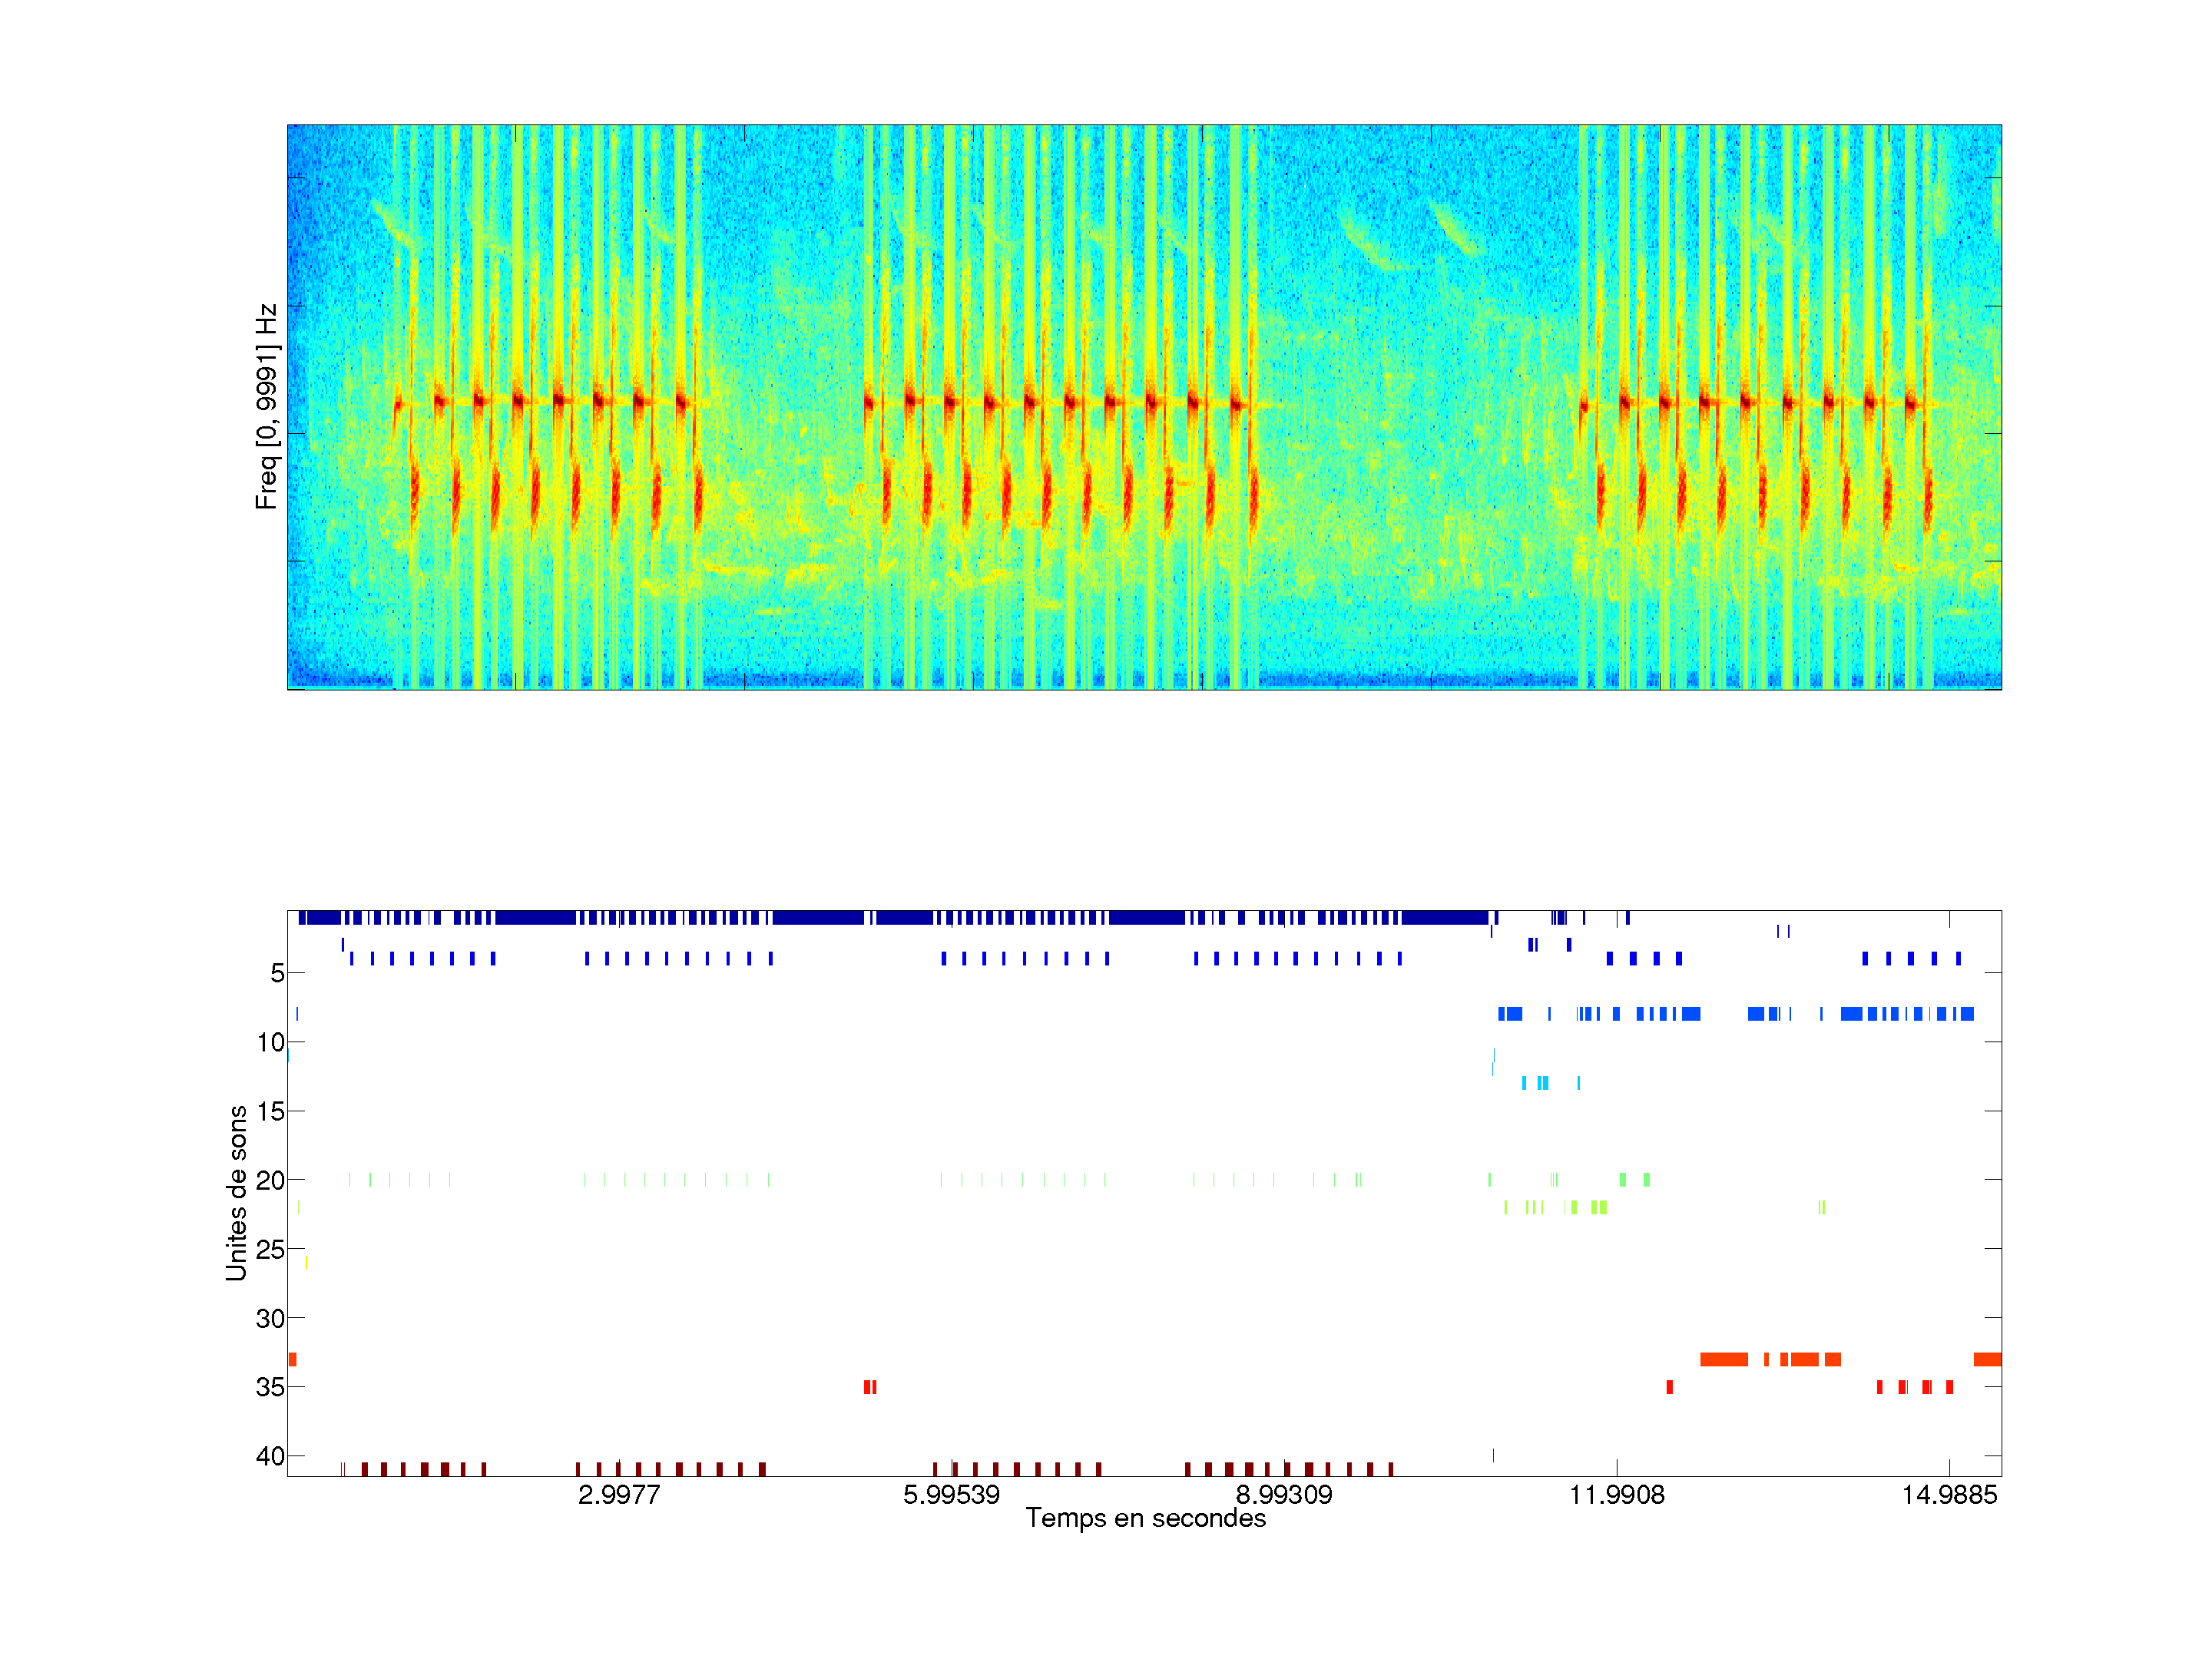Select the 11.9908 time tick label
This screenshot has height=1659, width=2212.
coord(1617,1495)
